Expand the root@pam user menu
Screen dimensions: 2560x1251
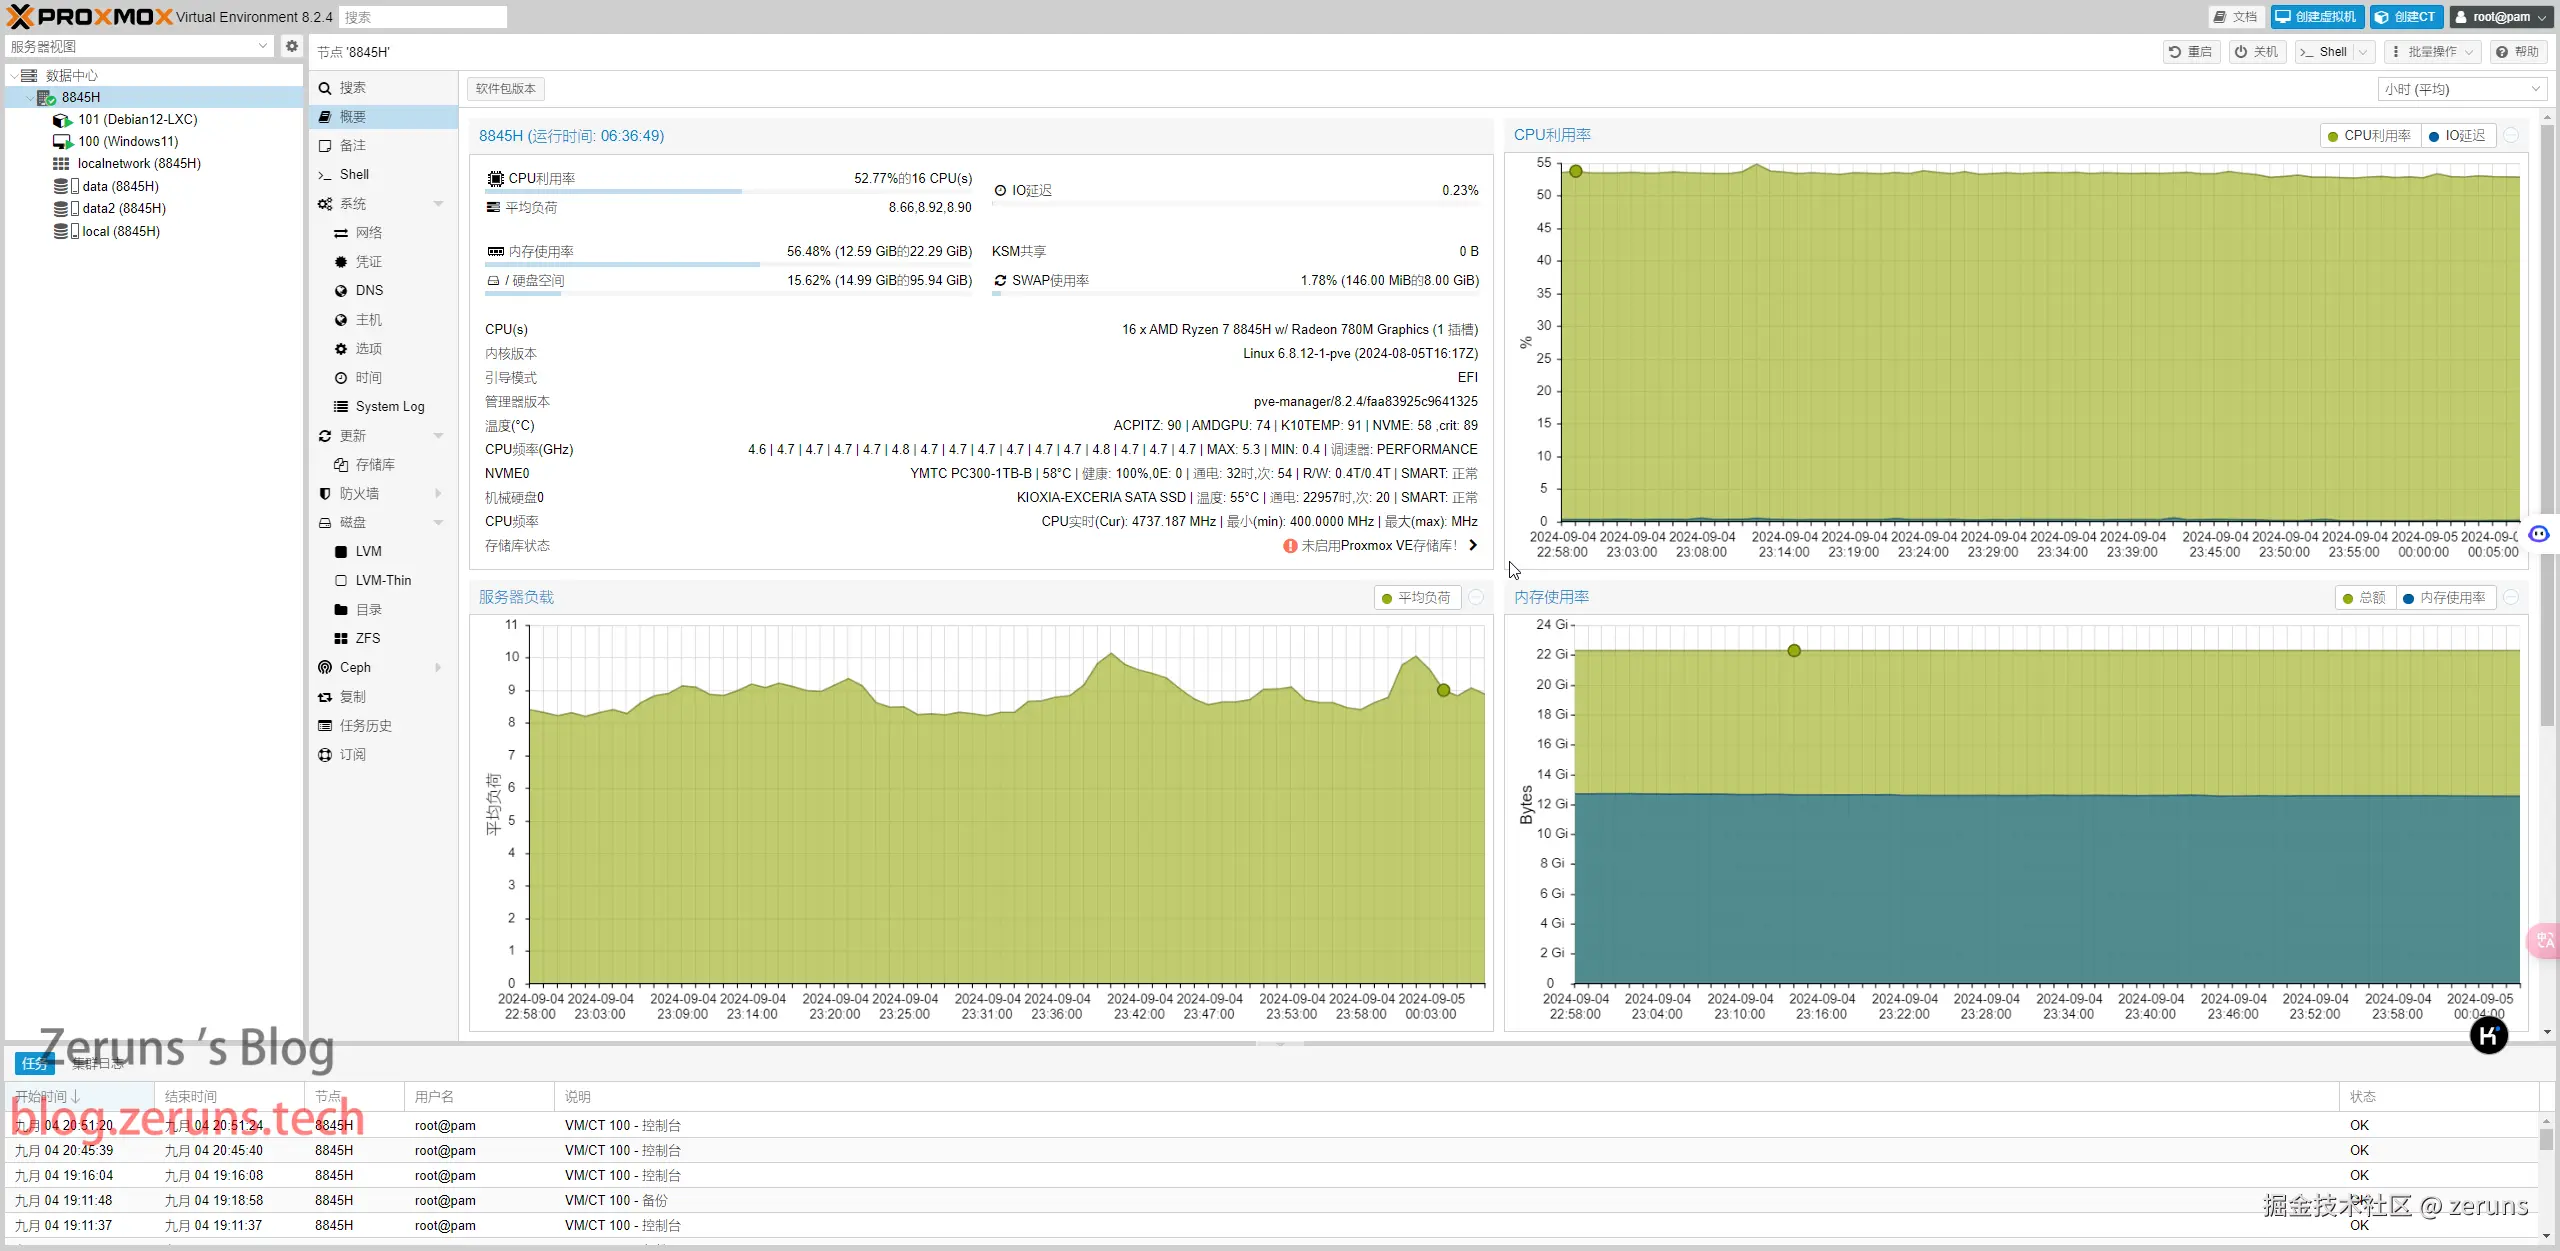coord(2500,17)
